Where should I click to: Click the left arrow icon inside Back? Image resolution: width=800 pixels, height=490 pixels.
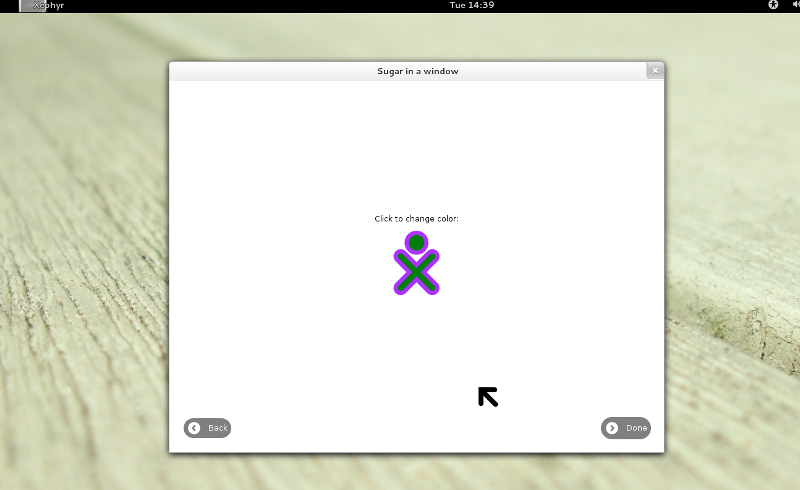coord(194,428)
